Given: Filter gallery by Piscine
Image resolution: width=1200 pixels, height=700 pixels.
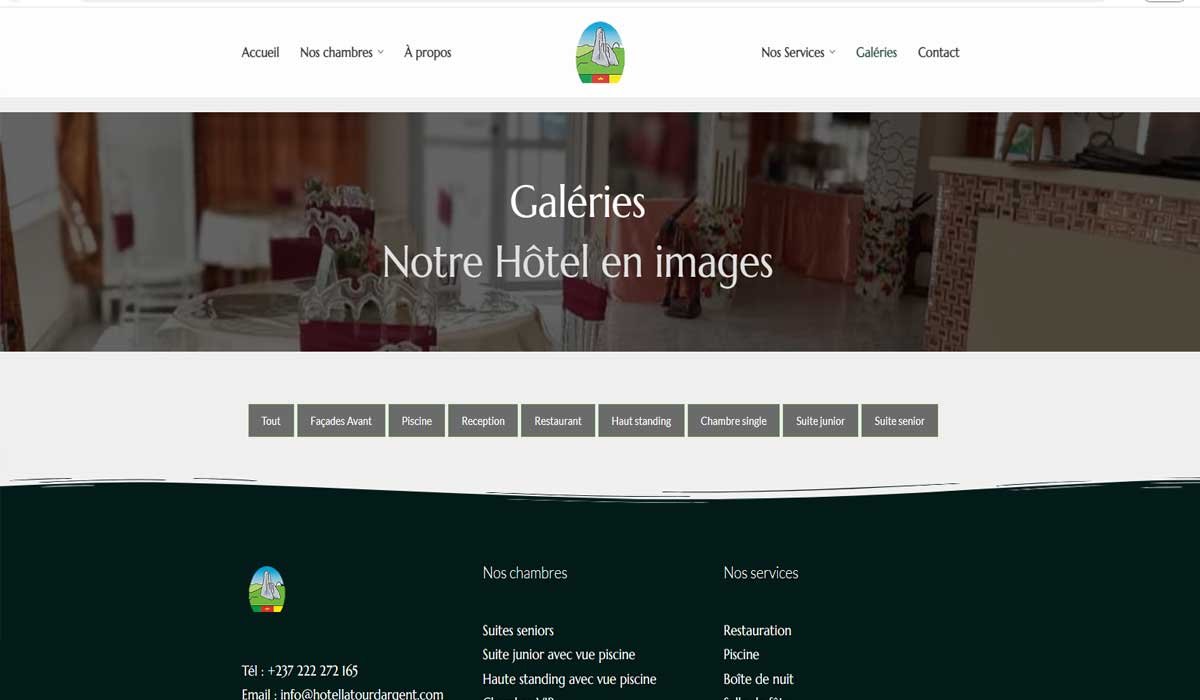Looking at the screenshot, I should point(417,421).
